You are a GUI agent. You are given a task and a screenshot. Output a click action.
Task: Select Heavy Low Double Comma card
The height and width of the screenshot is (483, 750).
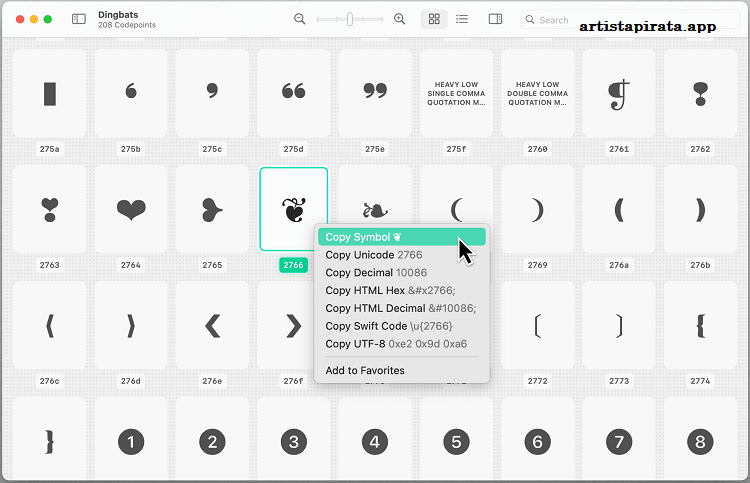538,94
